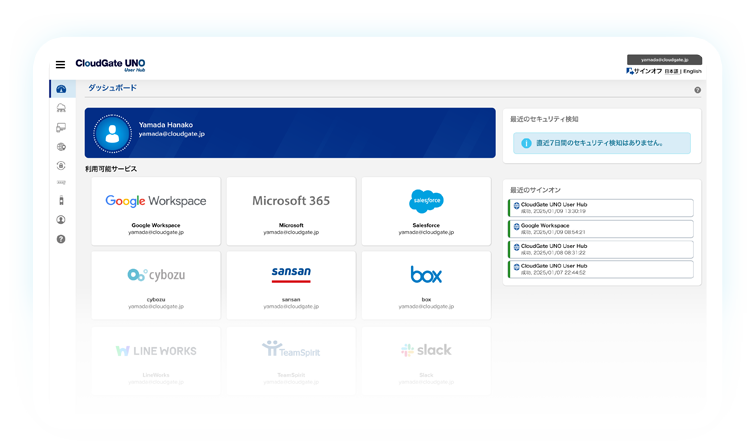This screenshot has width=750, height=447.
Task: Click the info icon in security notice
Action: point(526,143)
